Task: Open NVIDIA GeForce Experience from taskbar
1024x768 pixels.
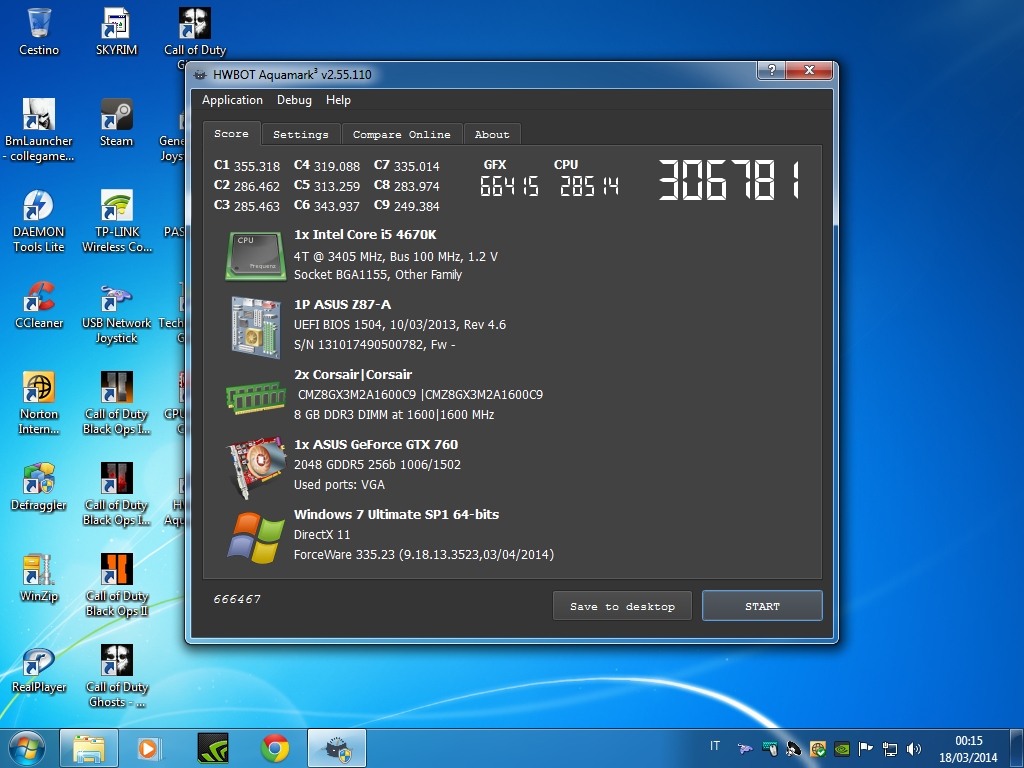Action: 213,748
